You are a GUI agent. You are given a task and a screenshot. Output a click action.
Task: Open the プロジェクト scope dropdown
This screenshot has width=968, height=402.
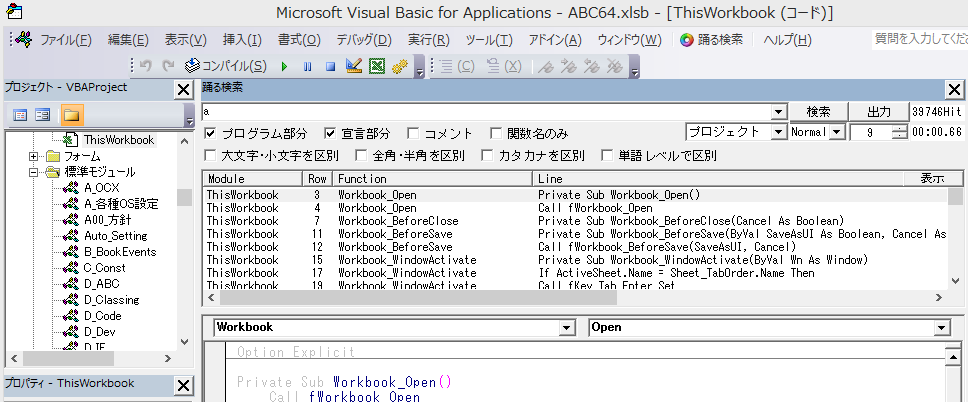click(x=777, y=132)
